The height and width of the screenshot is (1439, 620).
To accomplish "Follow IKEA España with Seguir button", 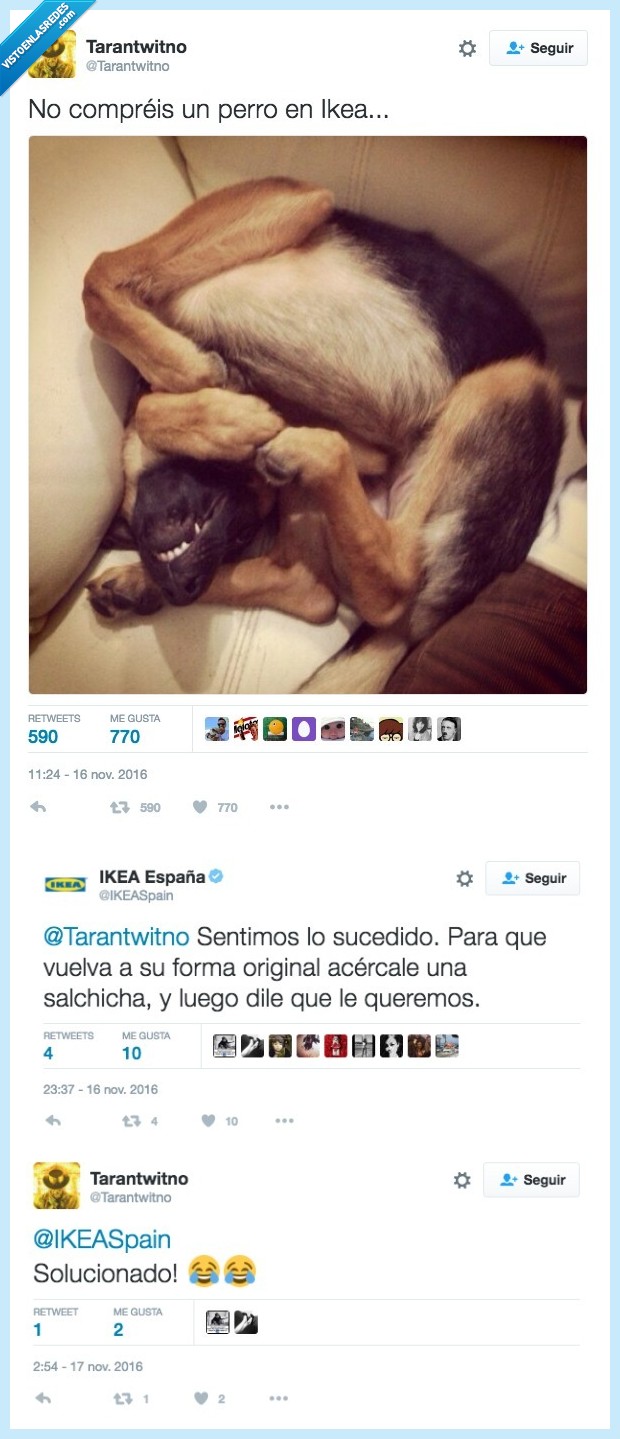I will tap(532, 878).
